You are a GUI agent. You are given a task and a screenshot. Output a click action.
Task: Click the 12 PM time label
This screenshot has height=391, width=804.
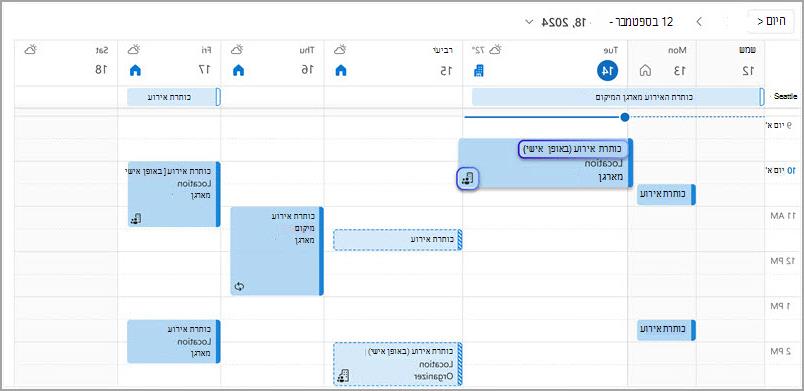coord(782,261)
